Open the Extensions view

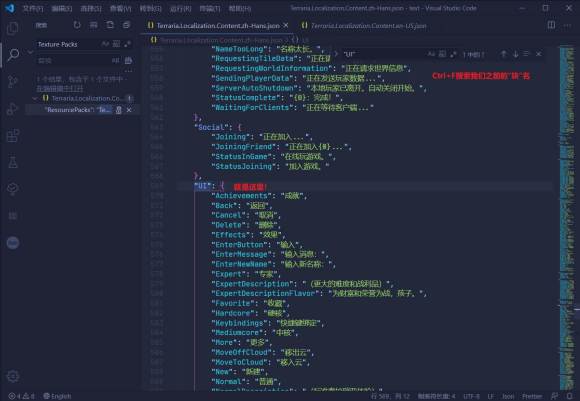coord(13,135)
